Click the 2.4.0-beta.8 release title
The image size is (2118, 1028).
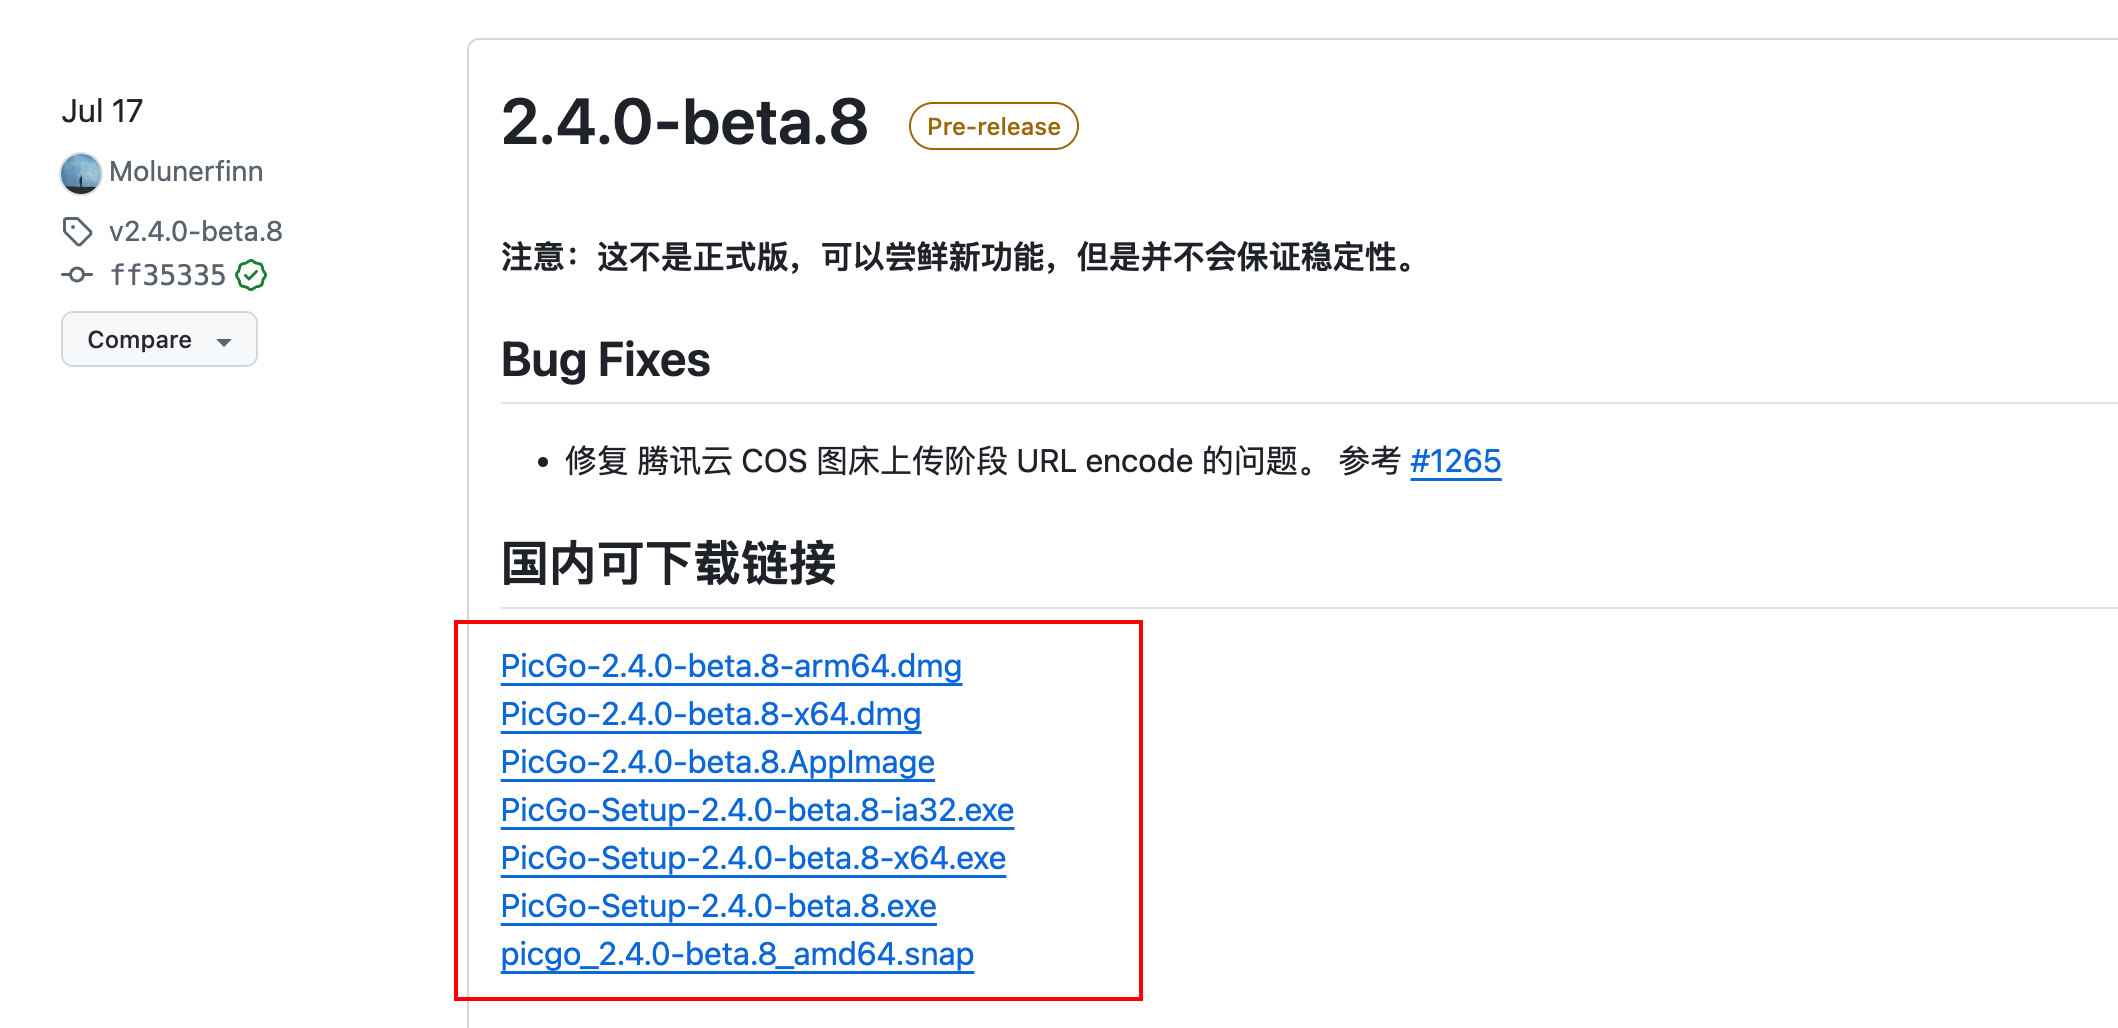[685, 123]
